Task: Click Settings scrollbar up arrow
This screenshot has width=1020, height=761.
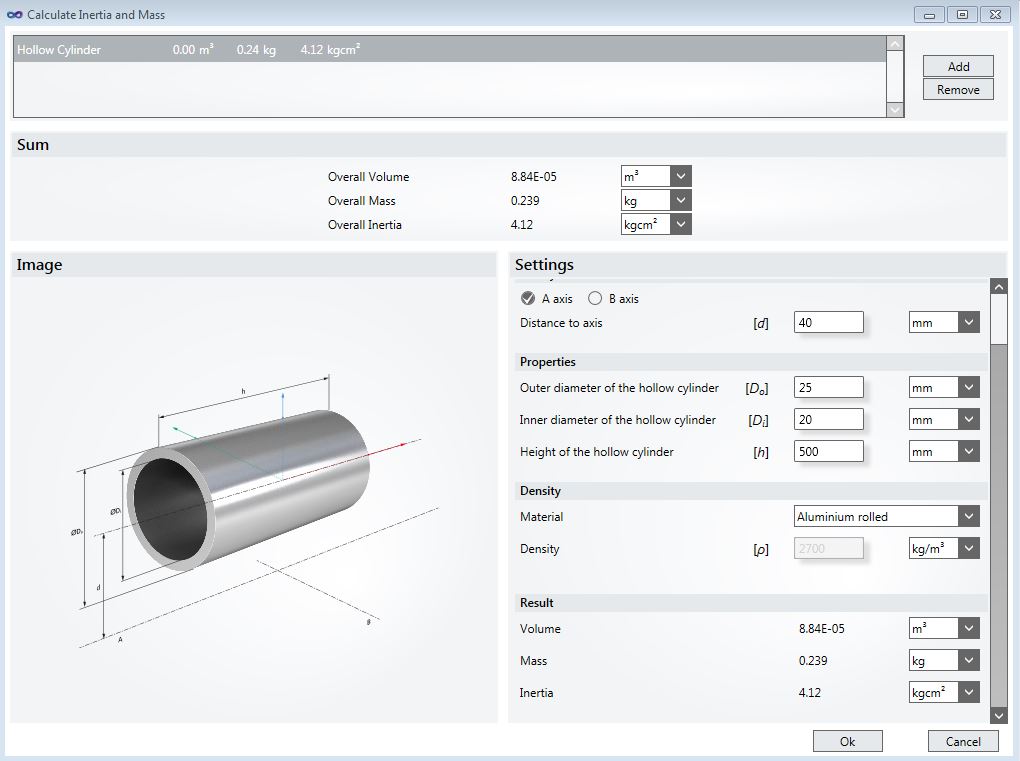Action: tap(999, 286)
